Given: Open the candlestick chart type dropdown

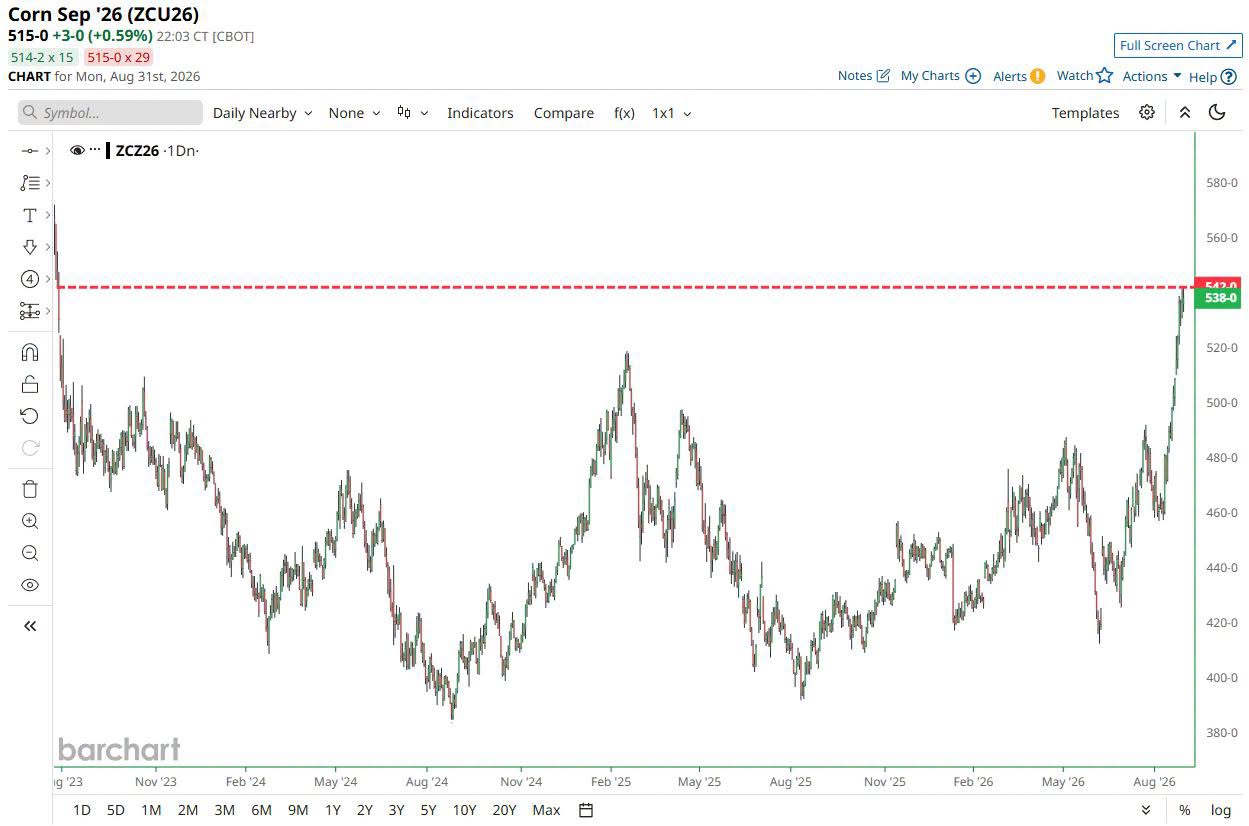Looking at the screenshot, I should pos(412,113).
